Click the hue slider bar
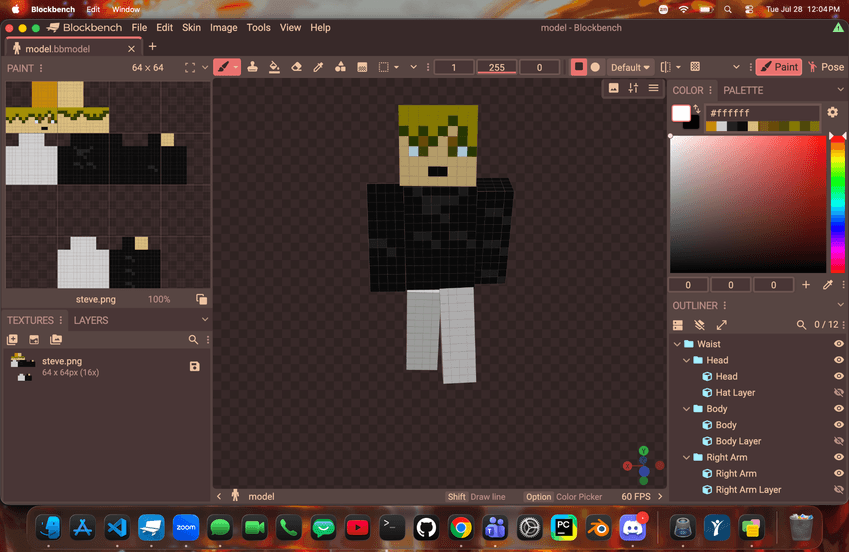849x552 pixels. (838, 205)
